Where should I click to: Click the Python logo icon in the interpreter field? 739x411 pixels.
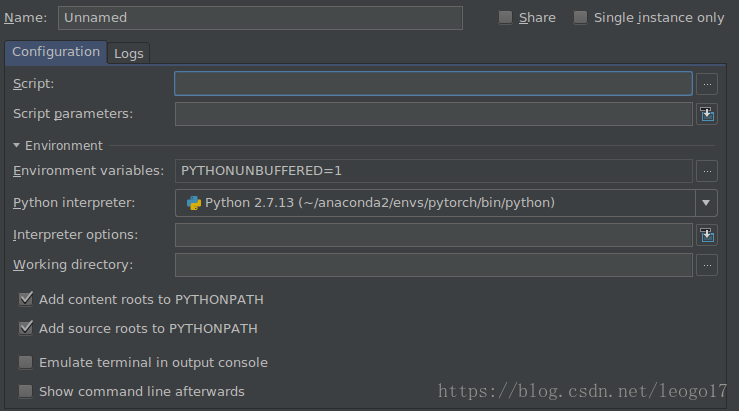tap(194, 203)
